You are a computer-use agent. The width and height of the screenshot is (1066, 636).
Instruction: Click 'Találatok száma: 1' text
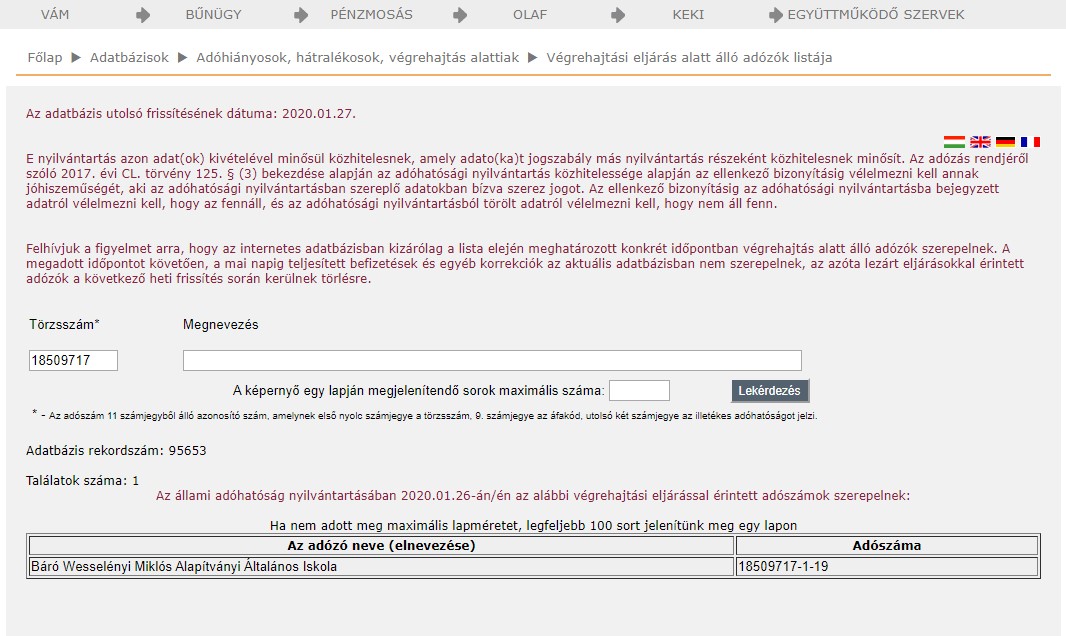(82, 480)
